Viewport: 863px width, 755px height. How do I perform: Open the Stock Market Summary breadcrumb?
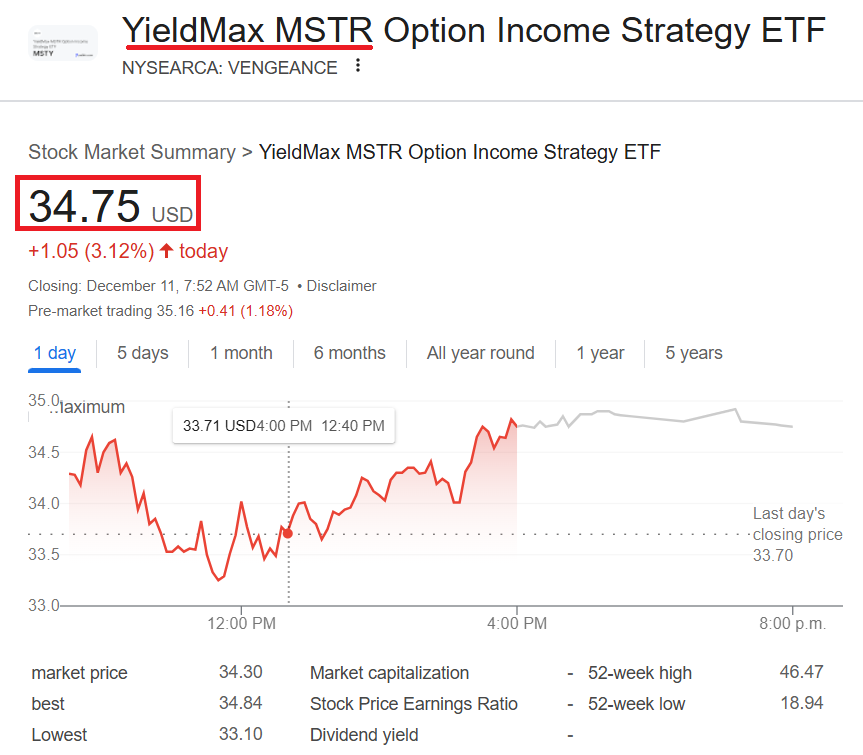point(131,152)
